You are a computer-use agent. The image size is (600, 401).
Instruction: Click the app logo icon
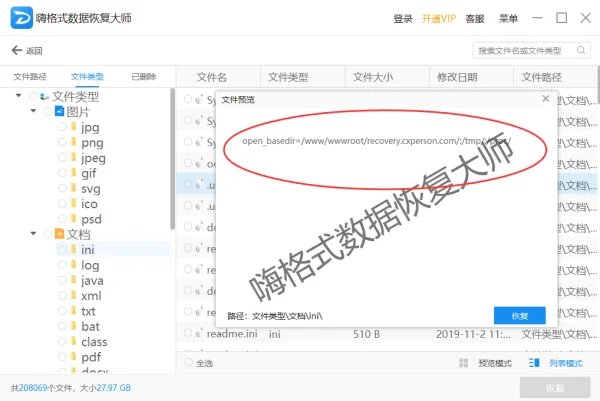click(21, 18)
